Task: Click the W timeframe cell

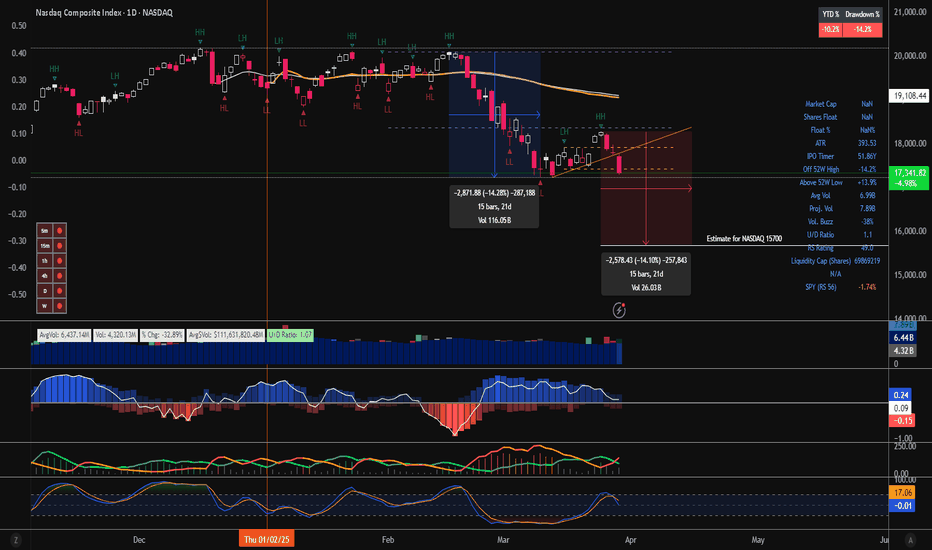Action: [x=45, y=306]
